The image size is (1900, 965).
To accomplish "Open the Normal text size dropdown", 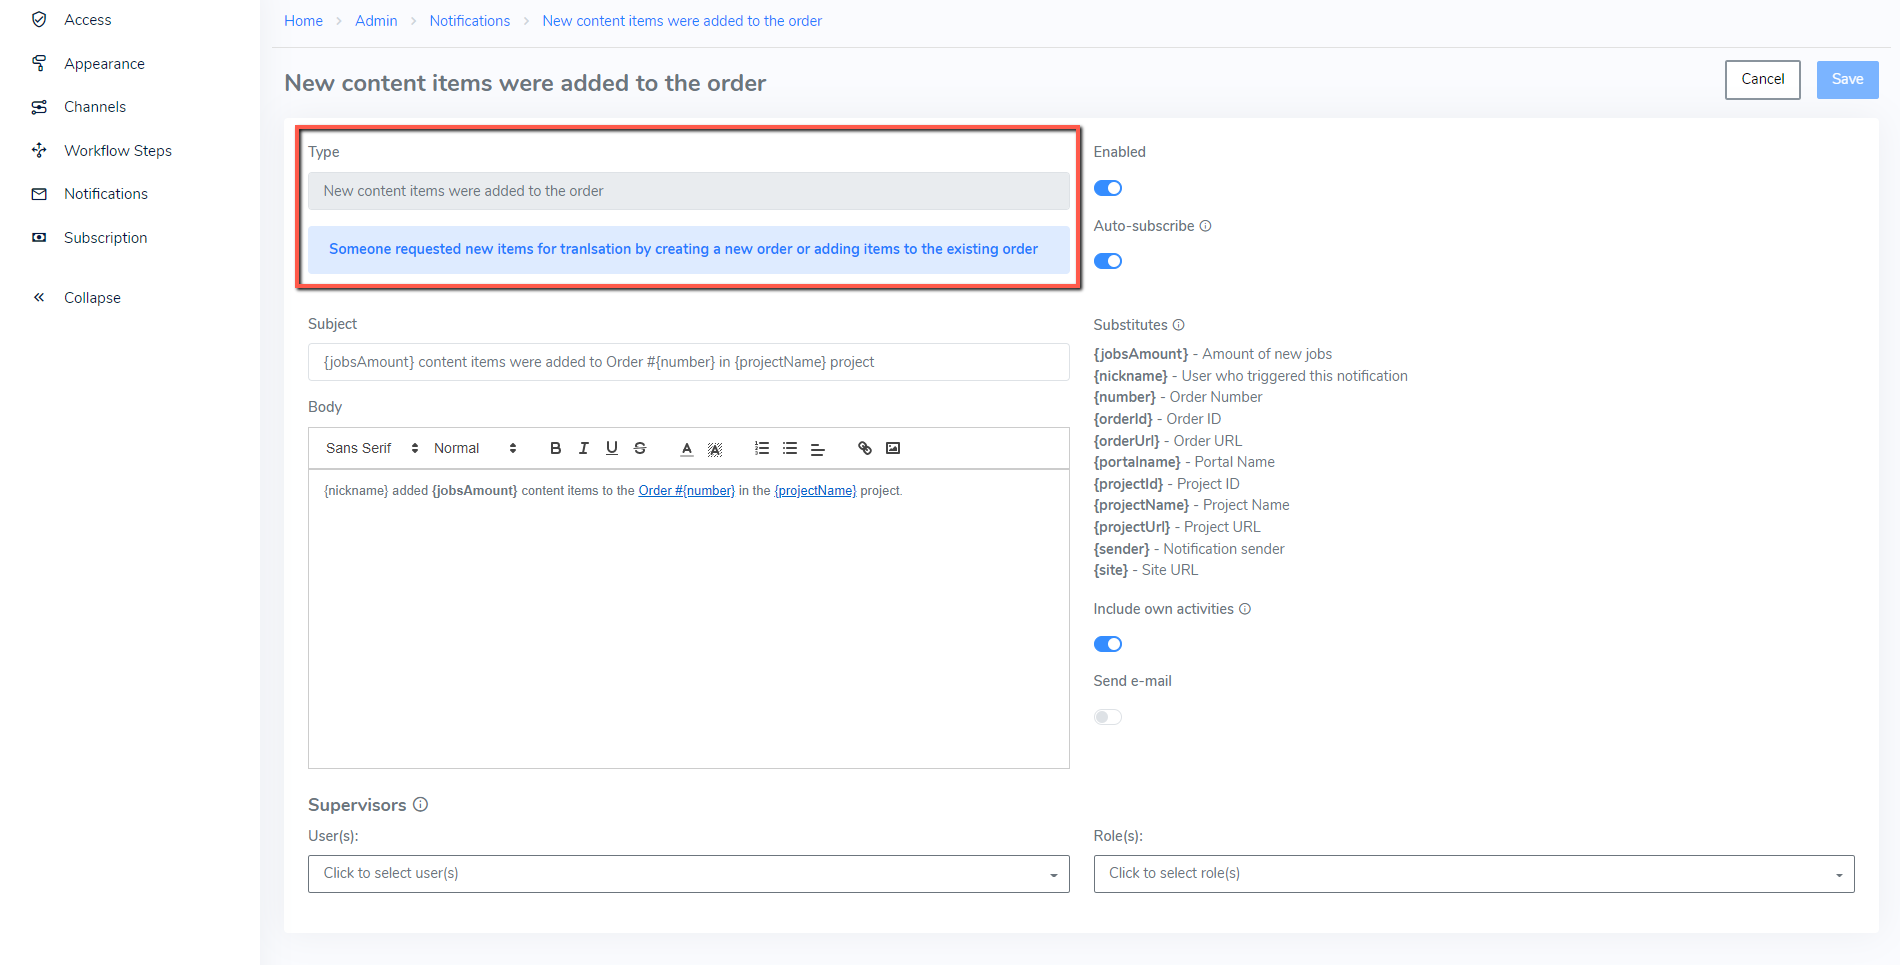I will (x=475, y=448).
